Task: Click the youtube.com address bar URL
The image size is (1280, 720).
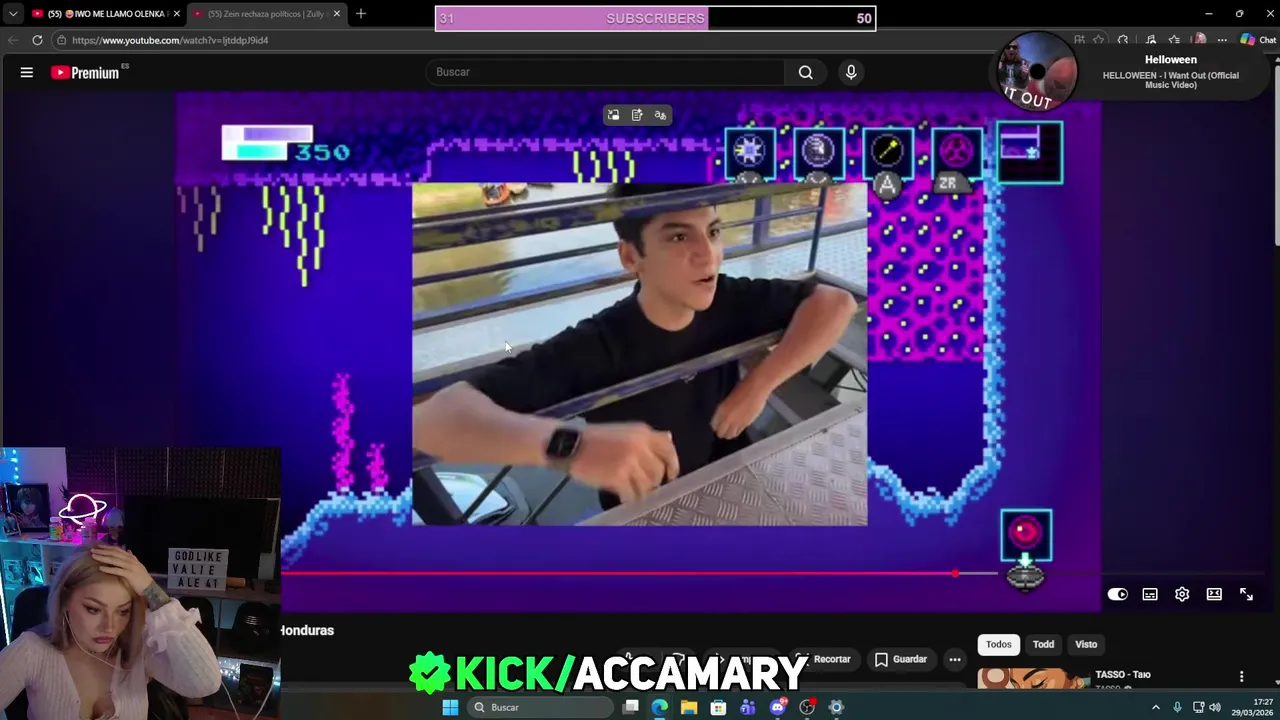Action: pyautogui.click(x=170, y=40)
